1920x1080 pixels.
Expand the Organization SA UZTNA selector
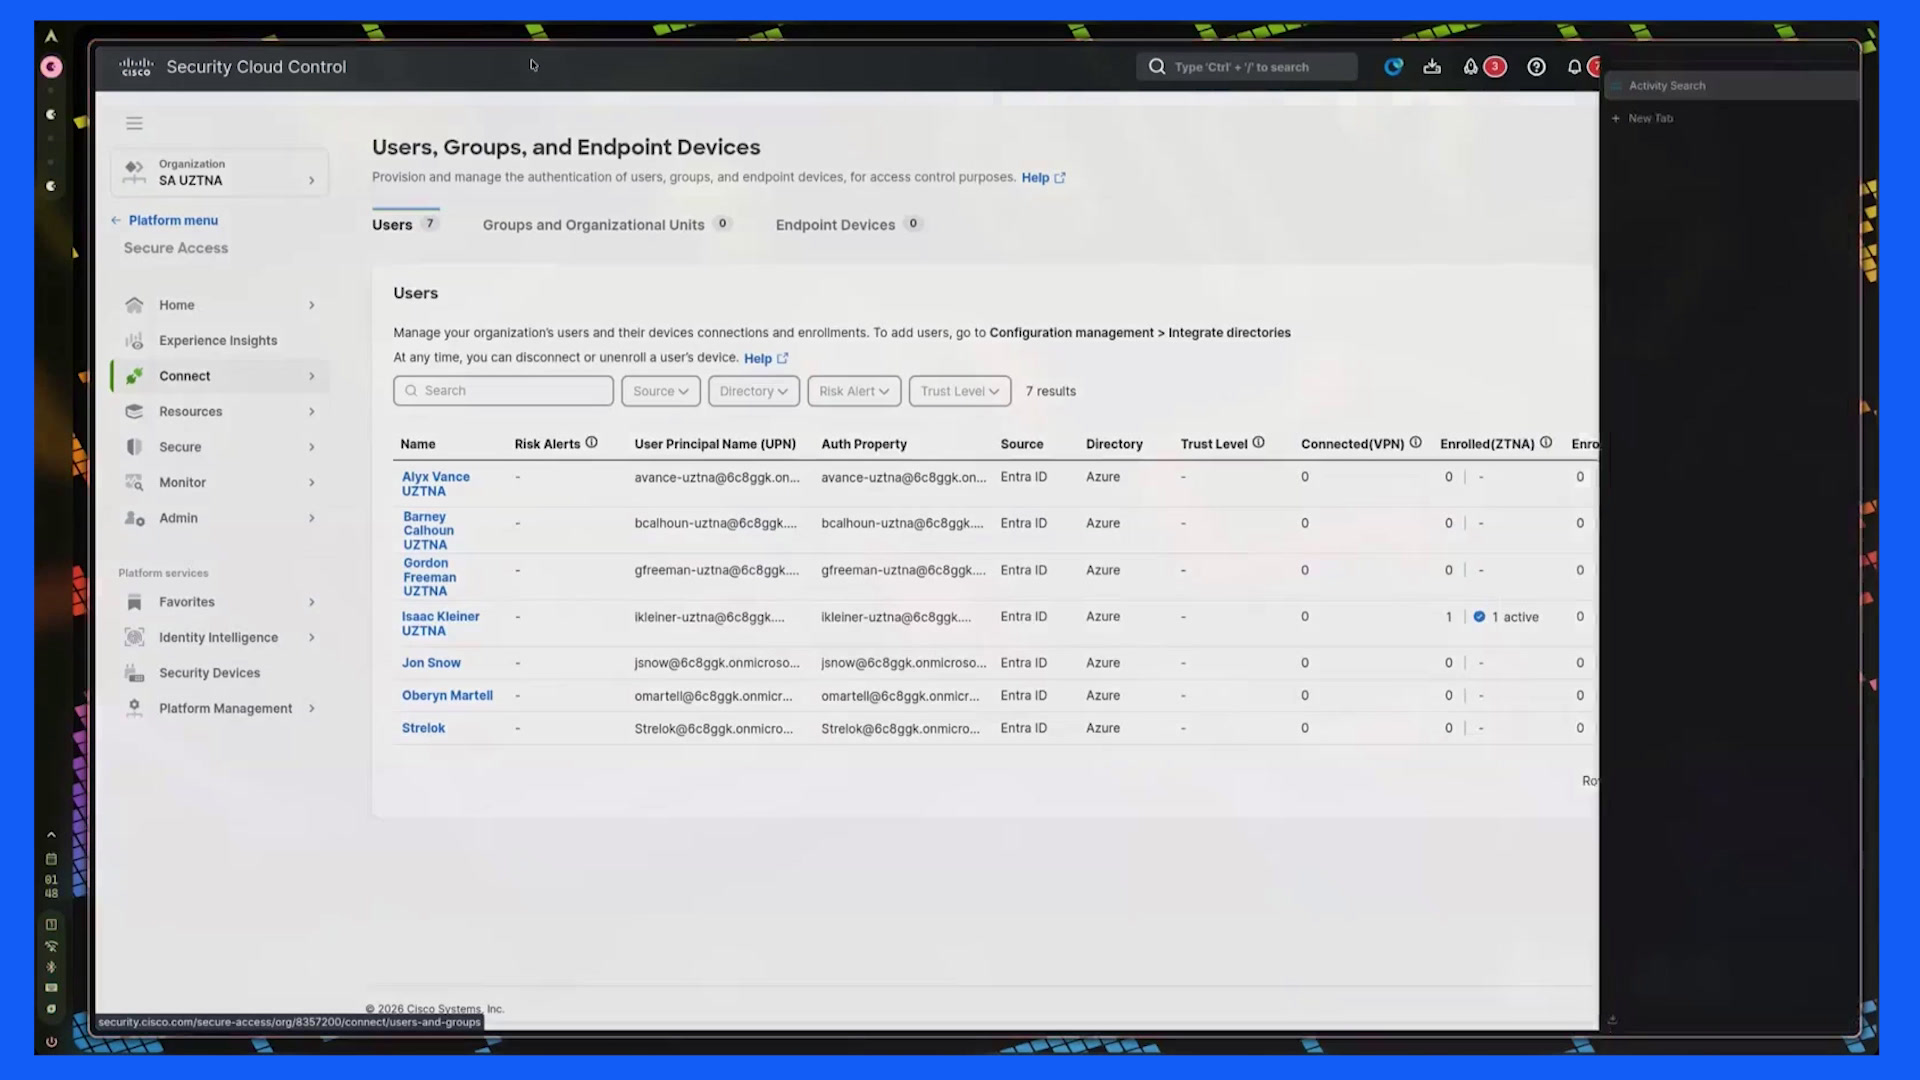pos(220,172)
